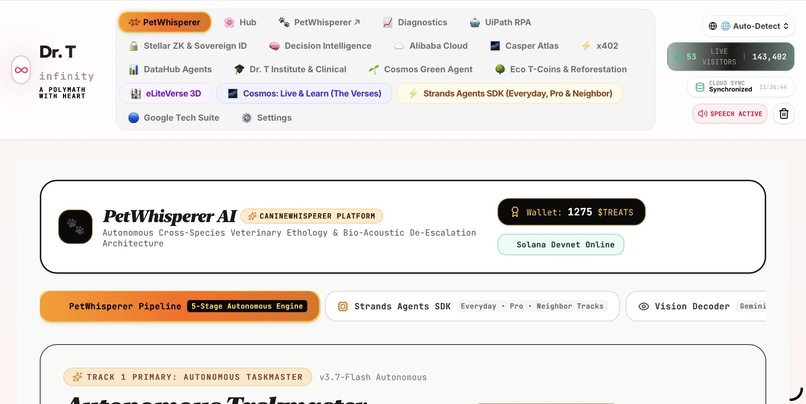Image resolution: width=806 pixels, height=404 pixels.
Task: Click the PetWhisperer AI paw logo
Action: [x=75, y=226]
